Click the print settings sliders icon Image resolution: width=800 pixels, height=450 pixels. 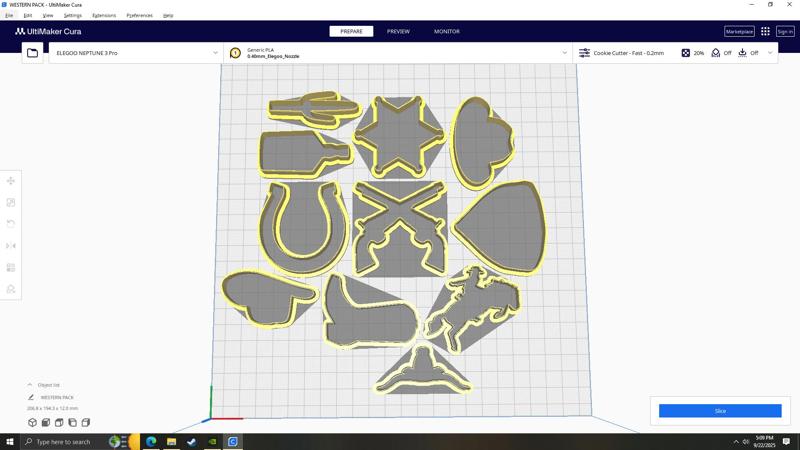pyautogui.click(x=584, y=53)
